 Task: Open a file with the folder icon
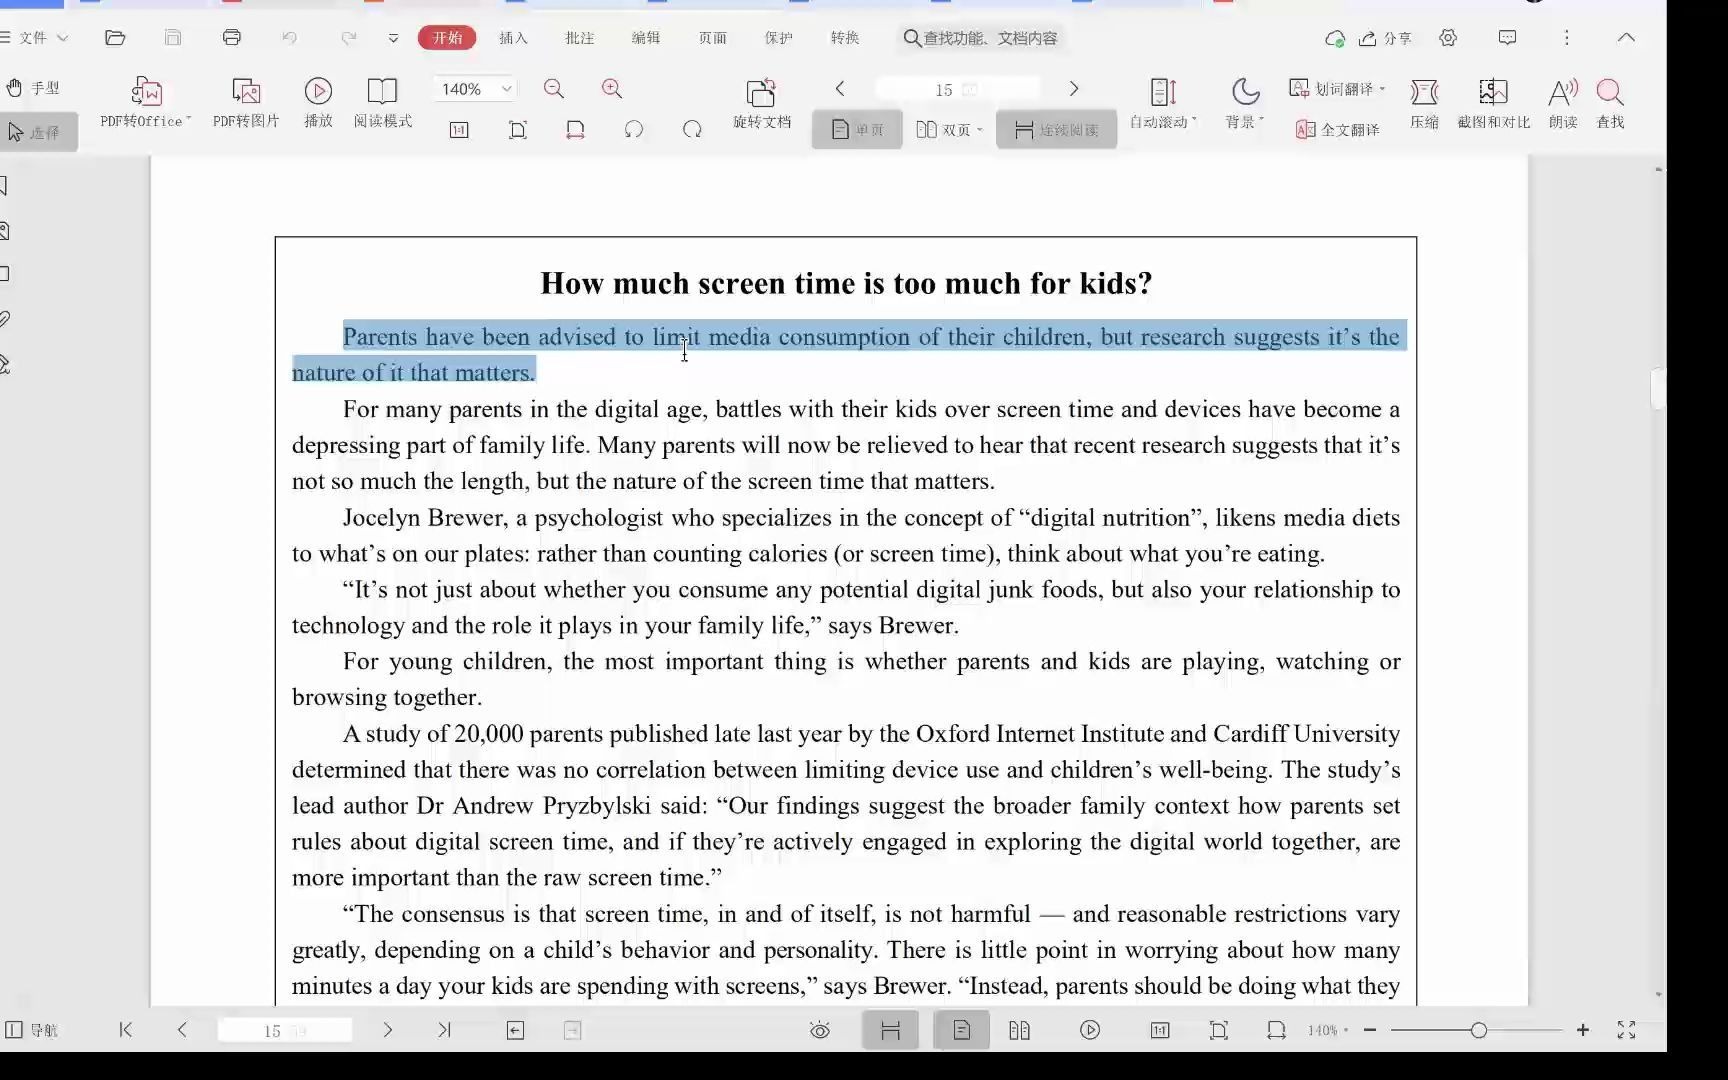tap(115, 38)
